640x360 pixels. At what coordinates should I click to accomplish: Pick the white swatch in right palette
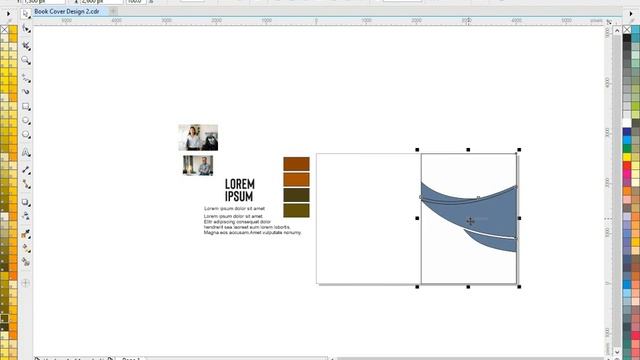(x=627, y=123)
